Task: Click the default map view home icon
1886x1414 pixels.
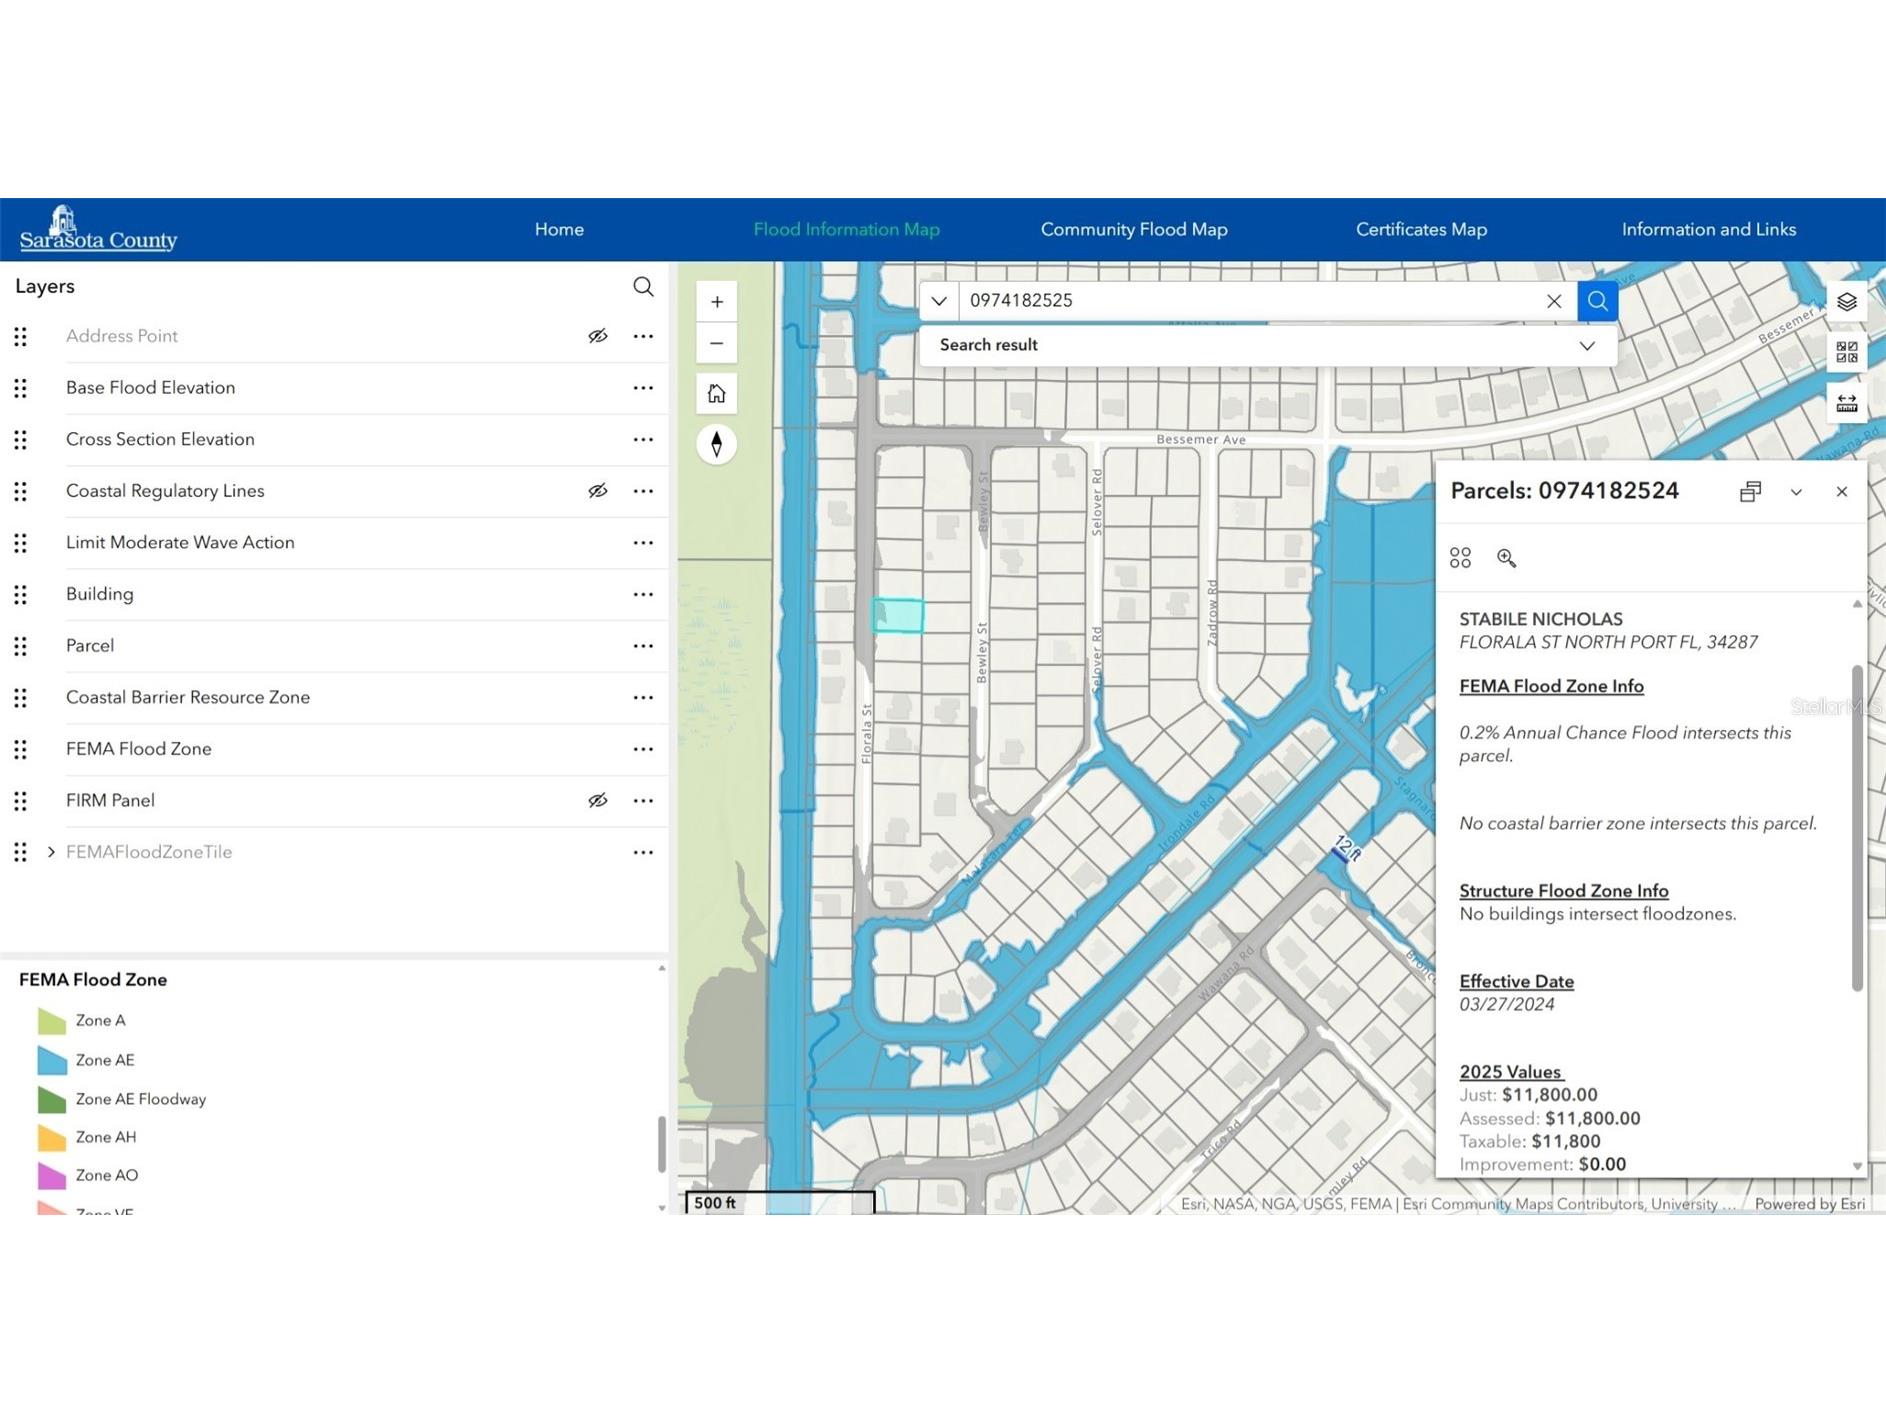Action: tap(716, 394)
